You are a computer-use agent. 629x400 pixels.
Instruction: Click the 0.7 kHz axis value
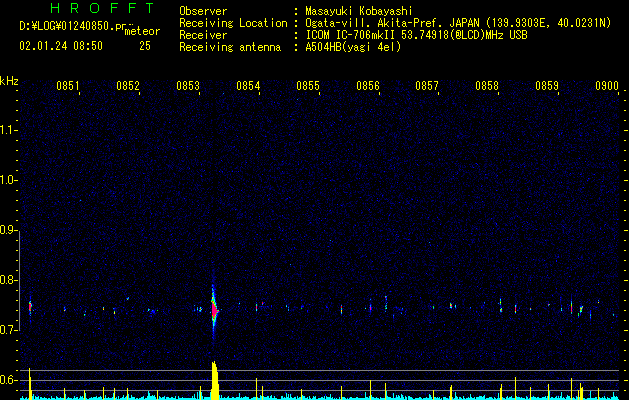coord(9,330)
